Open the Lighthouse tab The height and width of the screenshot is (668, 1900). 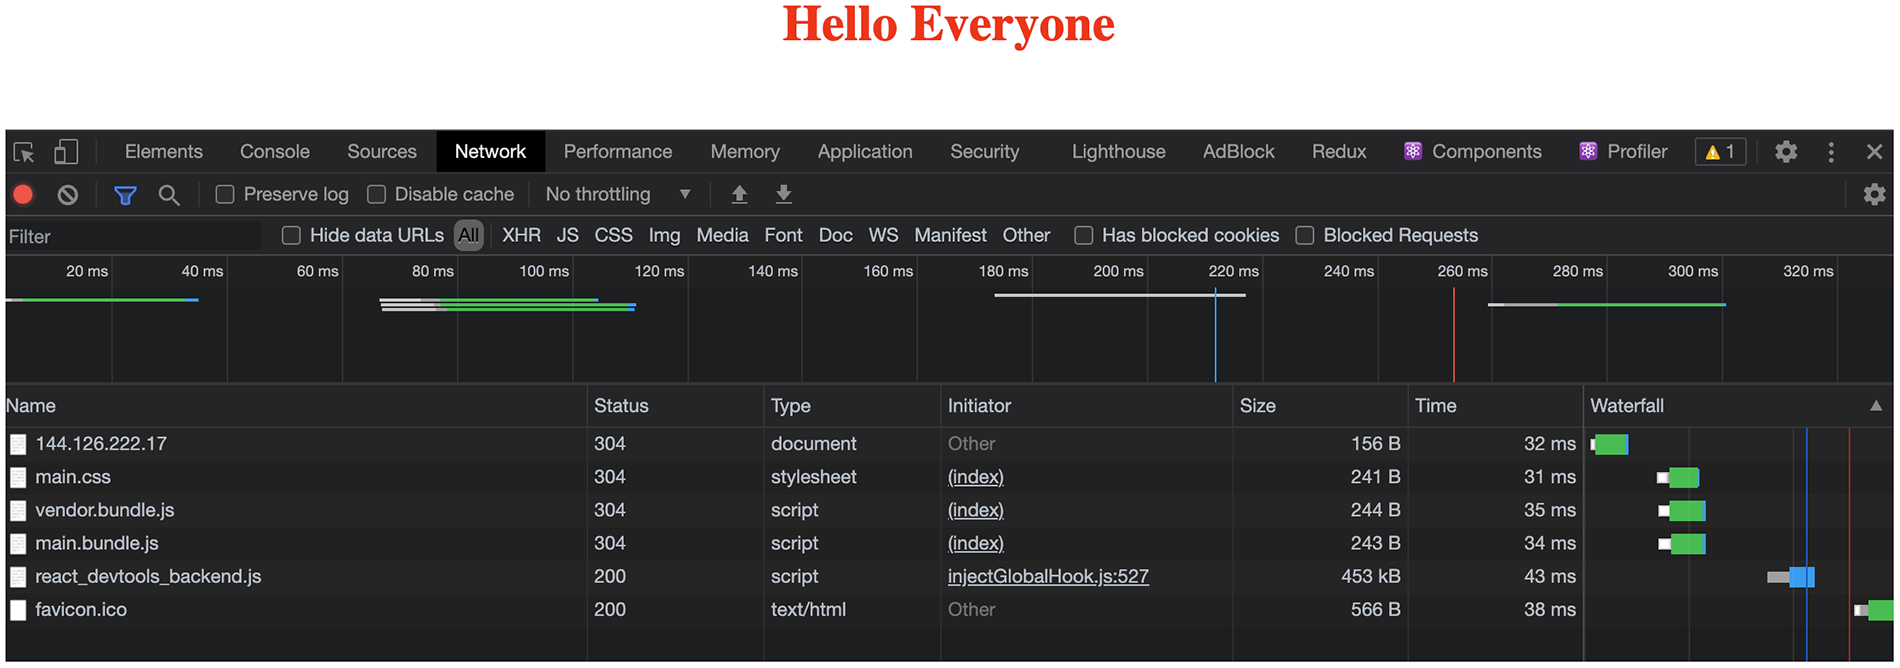click(x=1118, y=152)
